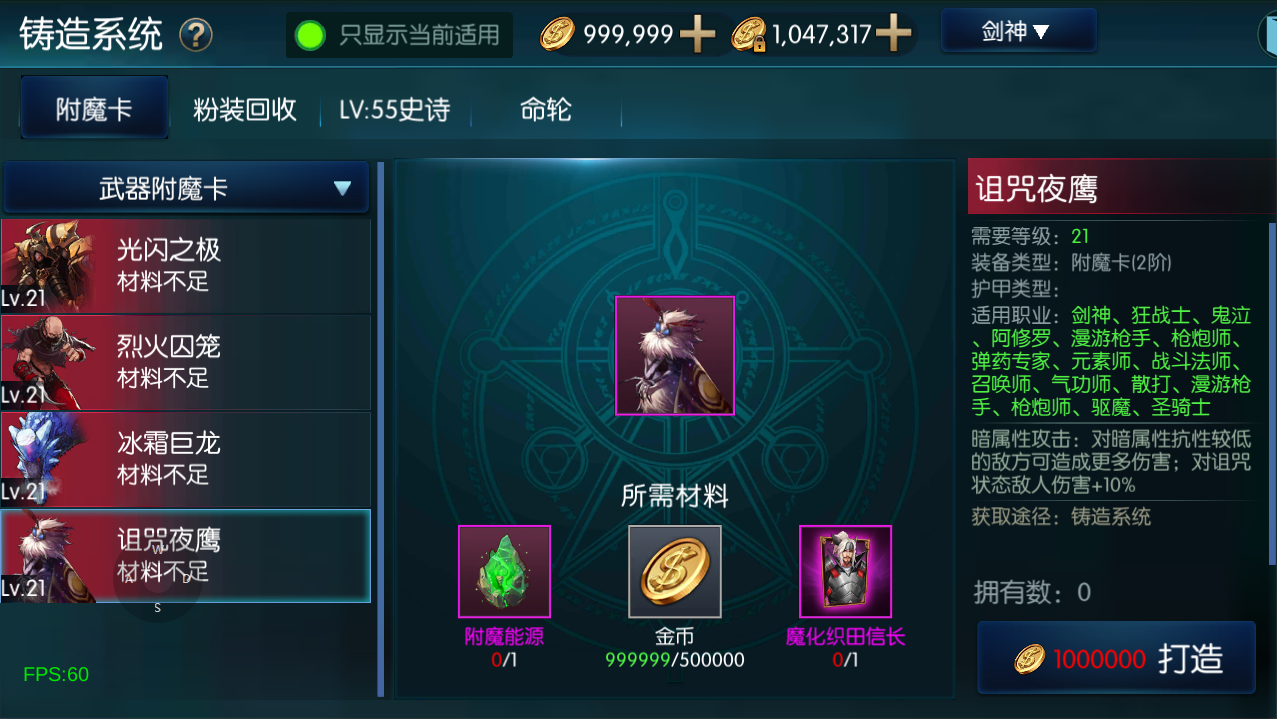Tap the 附魔能源 green crystal material icon
The width and height of the screenshot is (1277, 719).
504,571
